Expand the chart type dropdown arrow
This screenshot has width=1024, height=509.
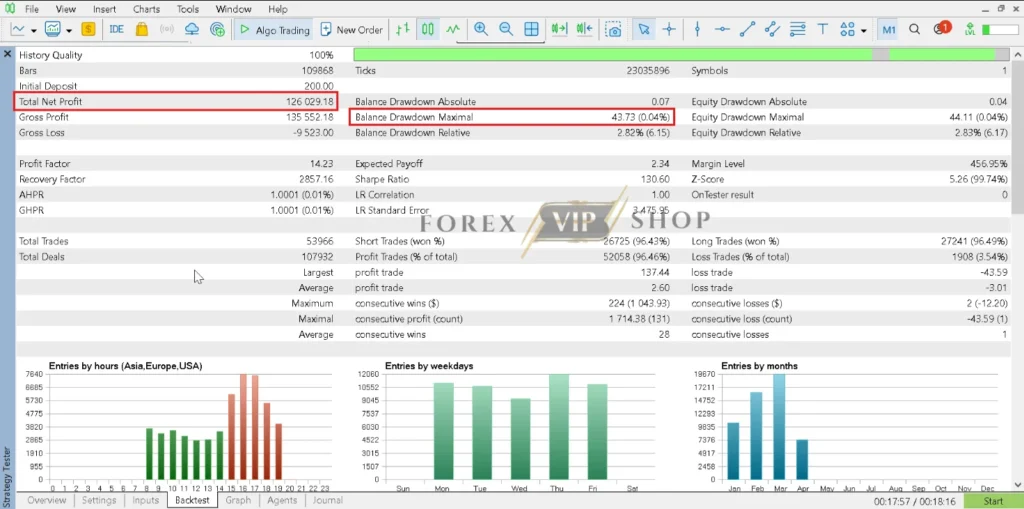pyautogui.click(x=33, y=30)
